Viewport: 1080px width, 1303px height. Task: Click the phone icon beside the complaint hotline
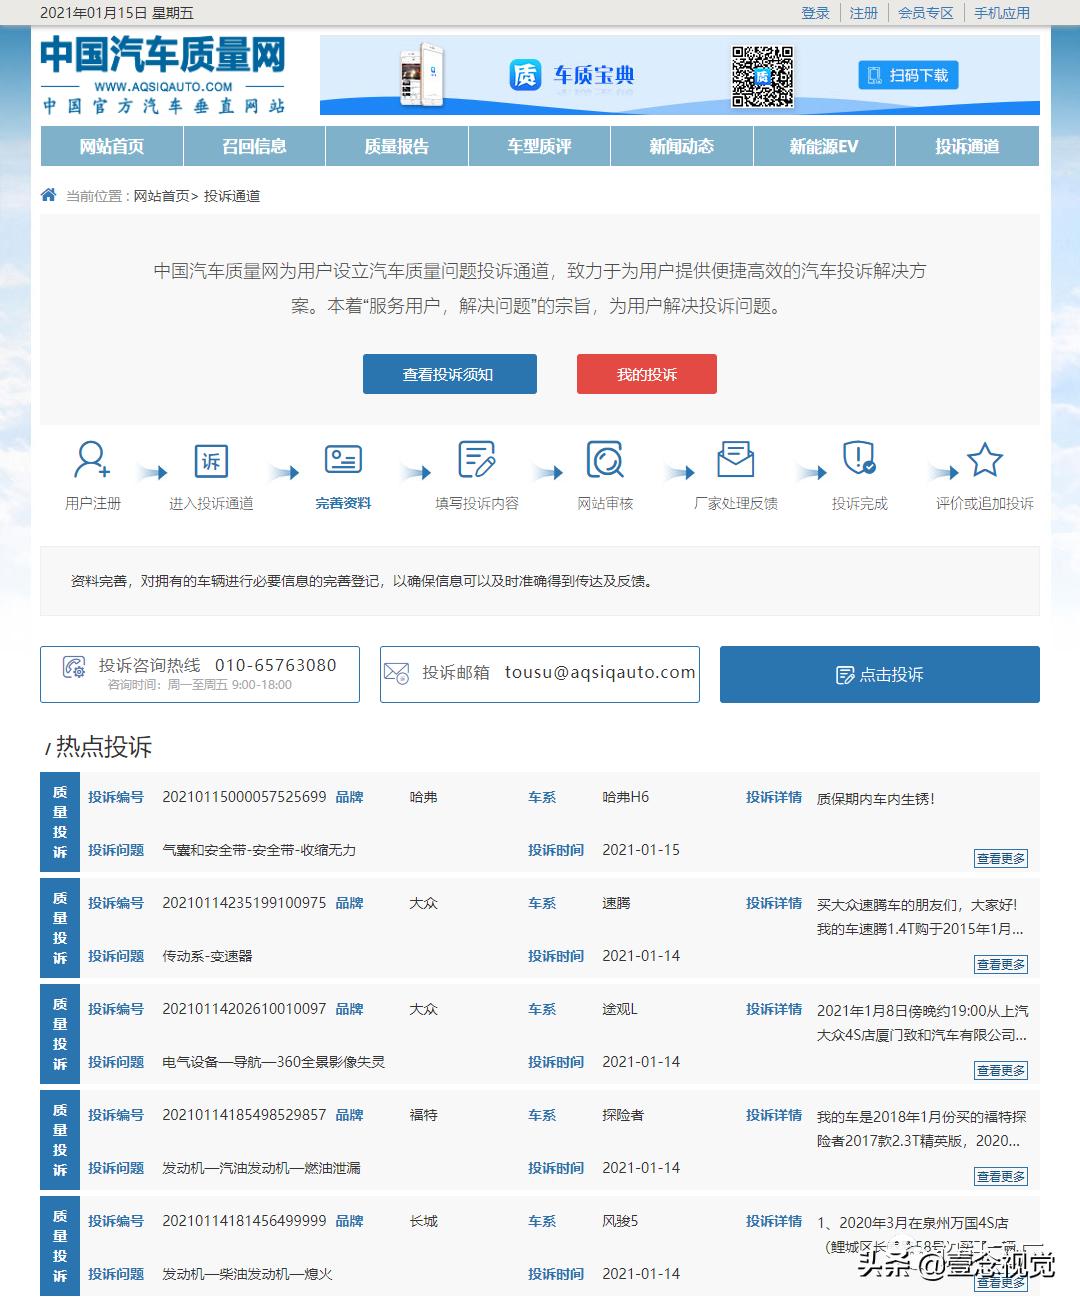point(74,668)
